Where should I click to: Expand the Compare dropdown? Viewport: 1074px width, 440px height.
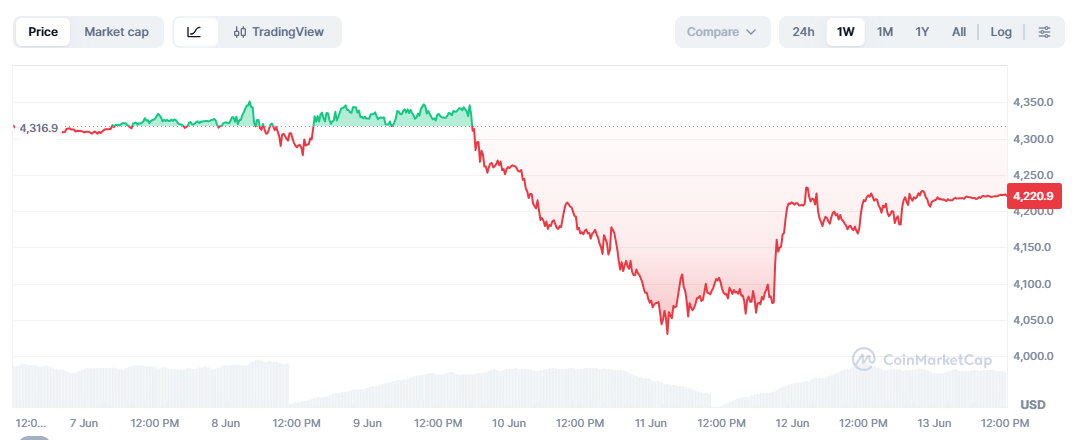point(723,32)
